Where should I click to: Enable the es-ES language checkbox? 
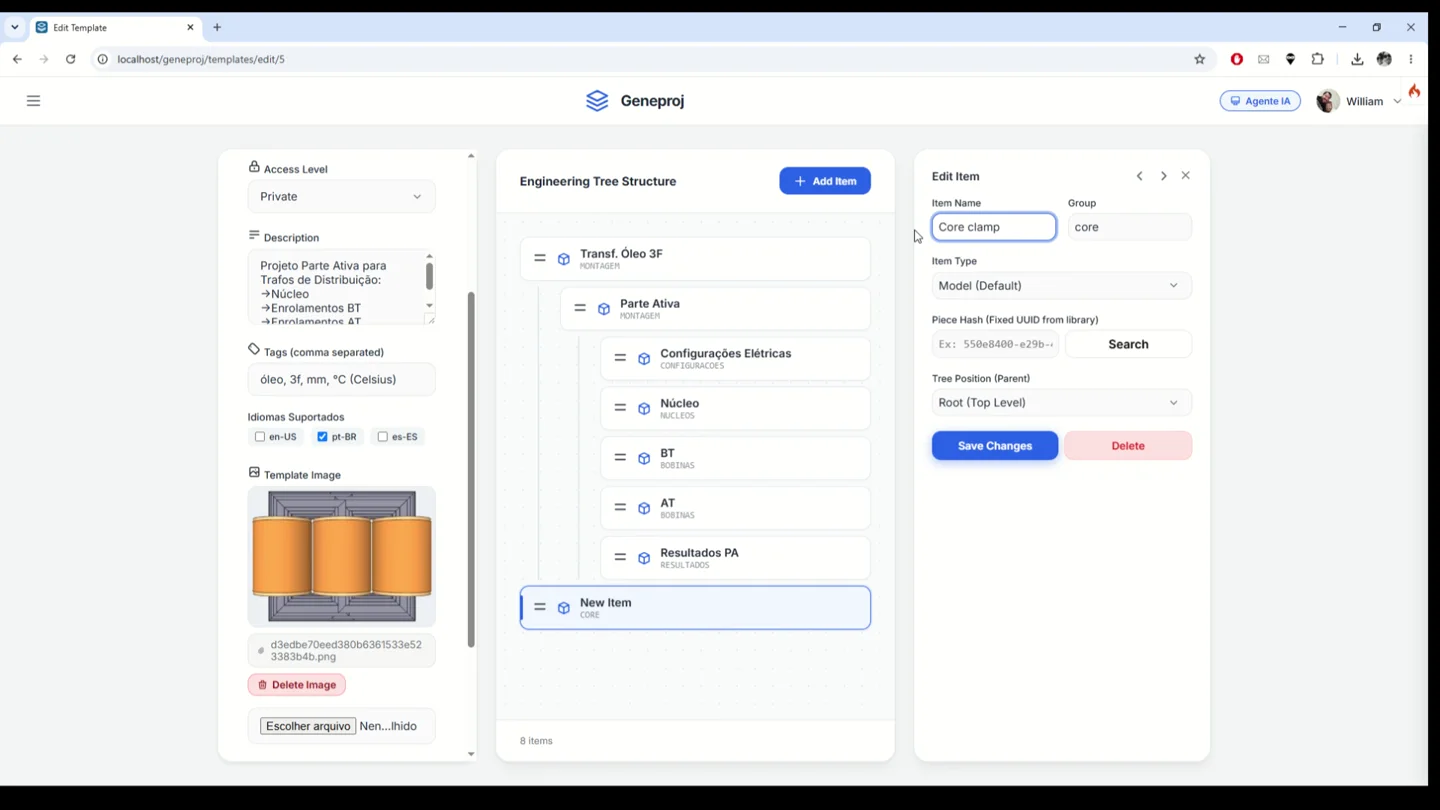coord(383,437)
